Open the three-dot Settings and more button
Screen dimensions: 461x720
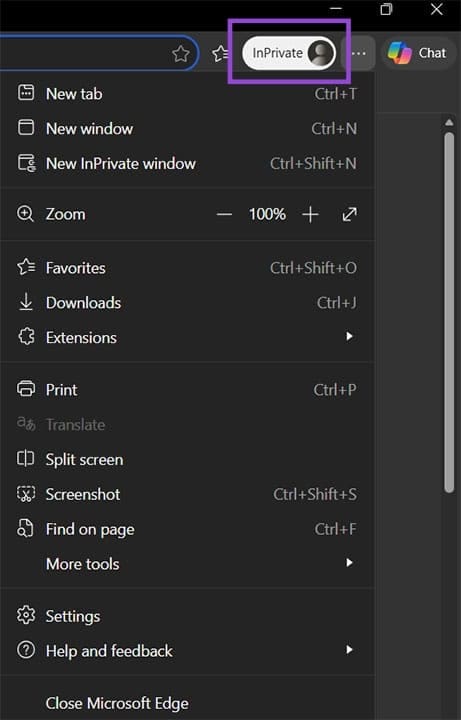click(x=359, y=54)
